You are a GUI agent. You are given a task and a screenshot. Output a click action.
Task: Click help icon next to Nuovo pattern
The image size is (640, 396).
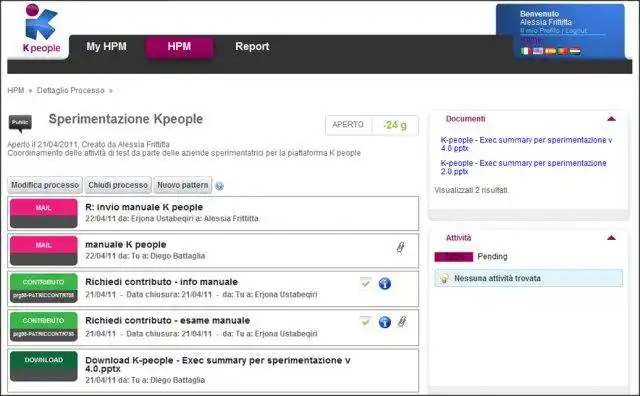coord(219,186)
